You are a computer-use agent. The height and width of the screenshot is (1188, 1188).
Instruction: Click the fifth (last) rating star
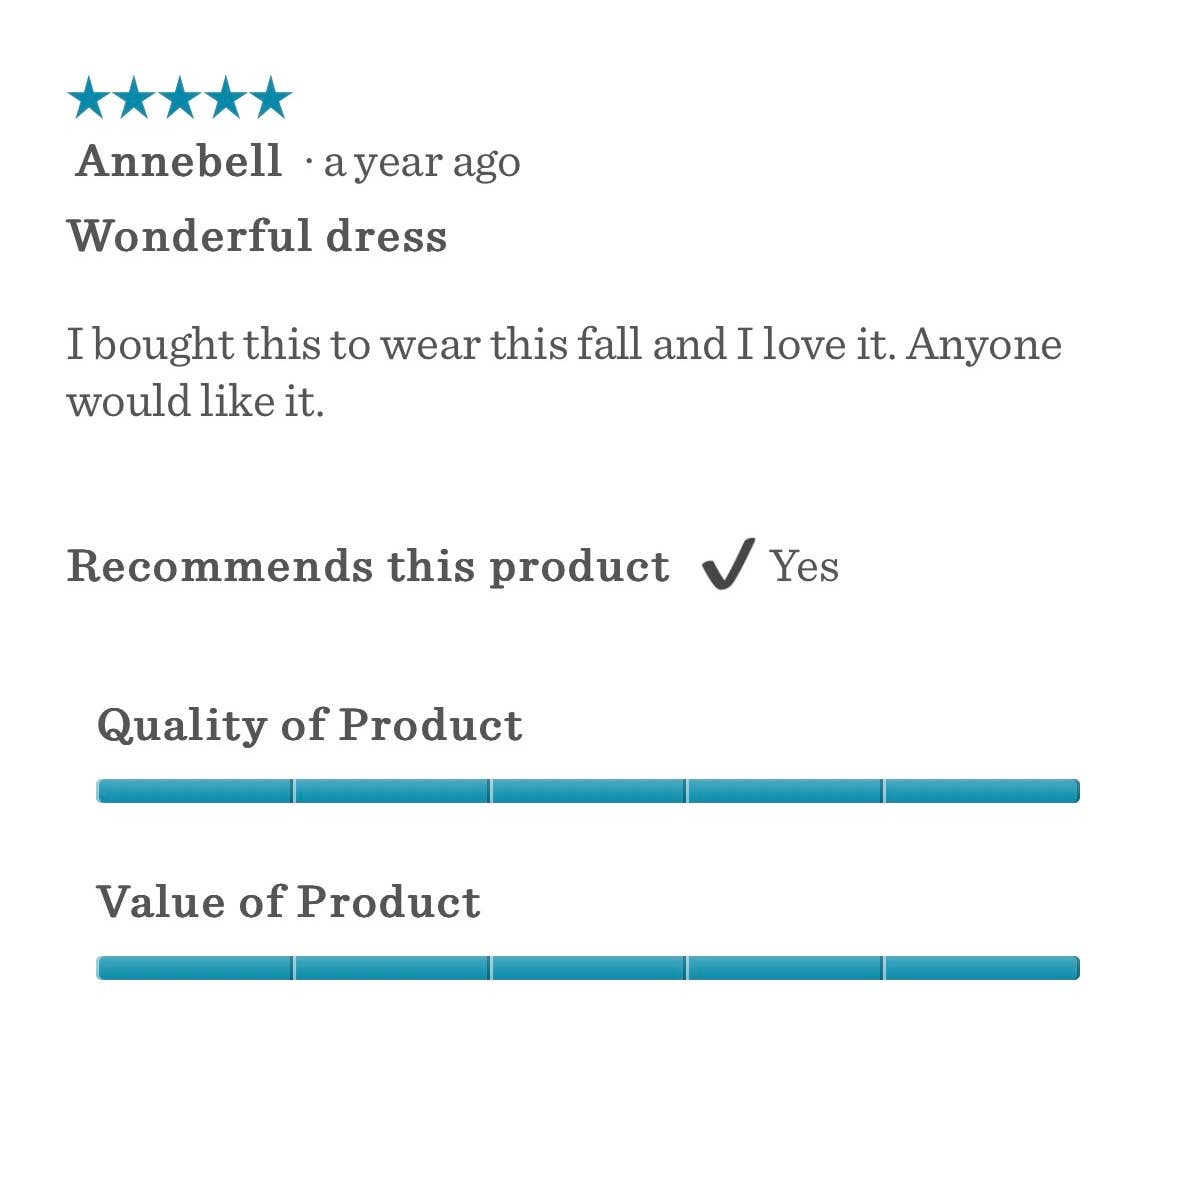270,99
